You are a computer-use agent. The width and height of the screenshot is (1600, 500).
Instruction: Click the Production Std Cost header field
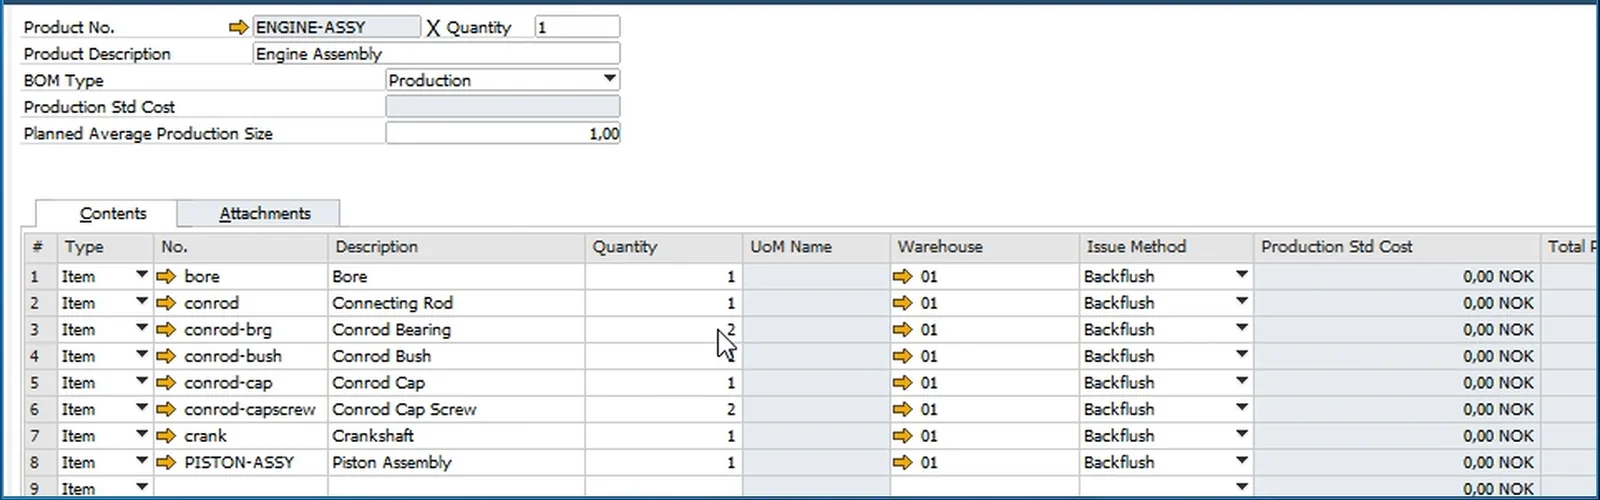503,106
